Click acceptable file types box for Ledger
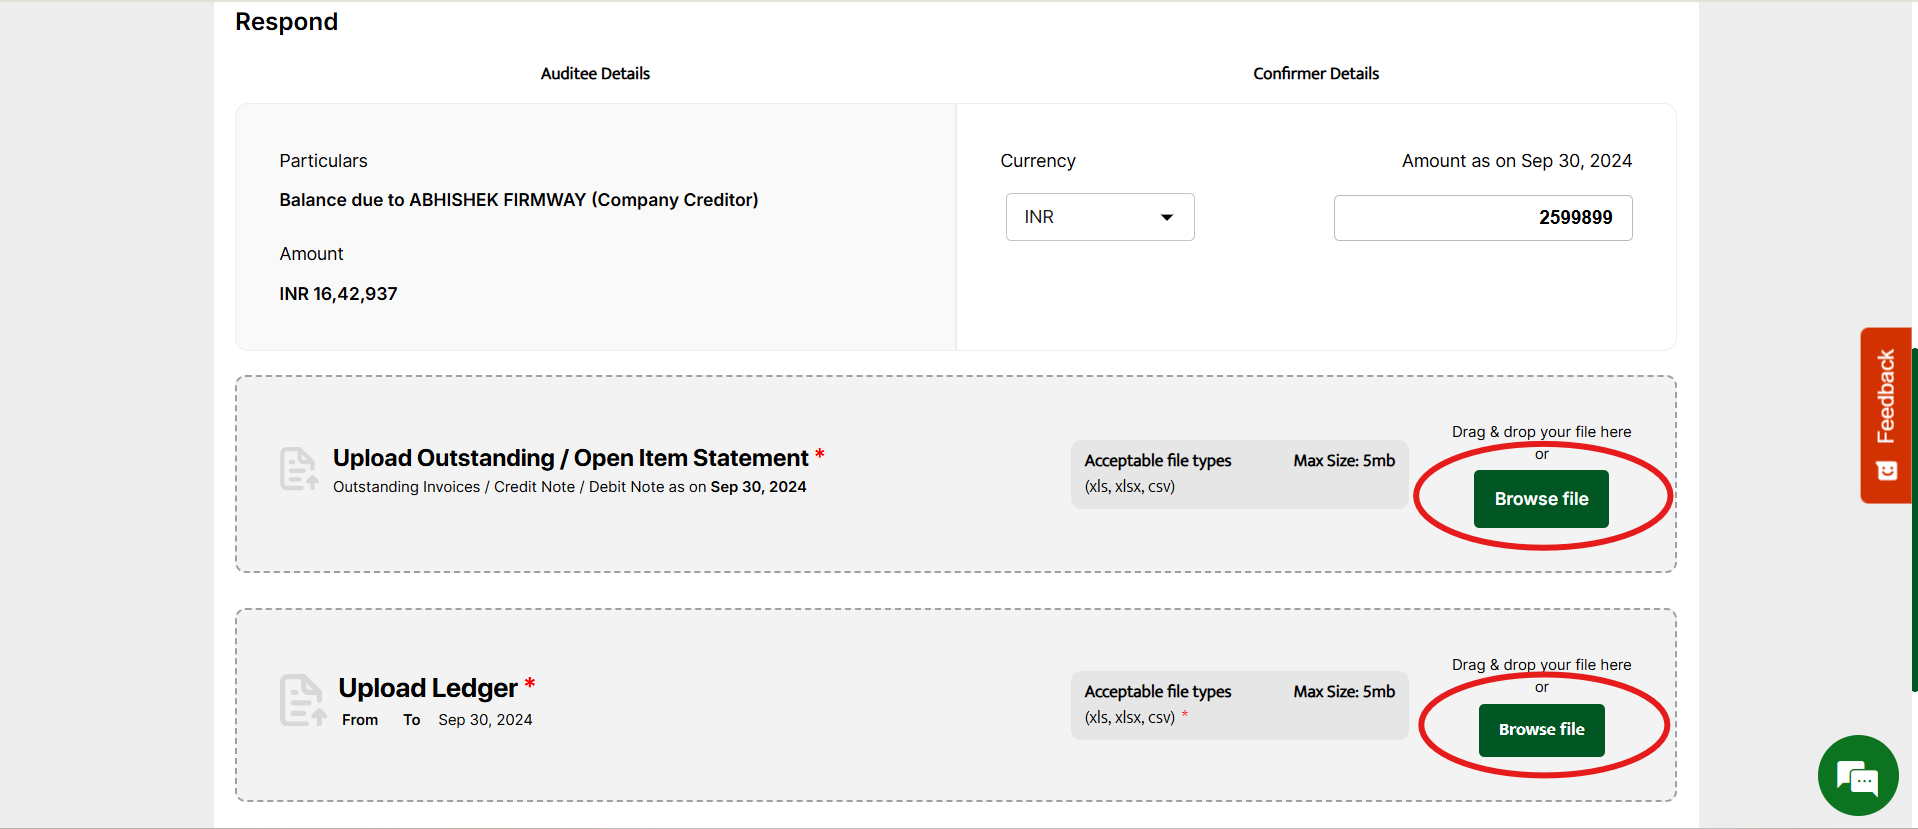Screen dimensions: 1918x829 coord(1238,705)
